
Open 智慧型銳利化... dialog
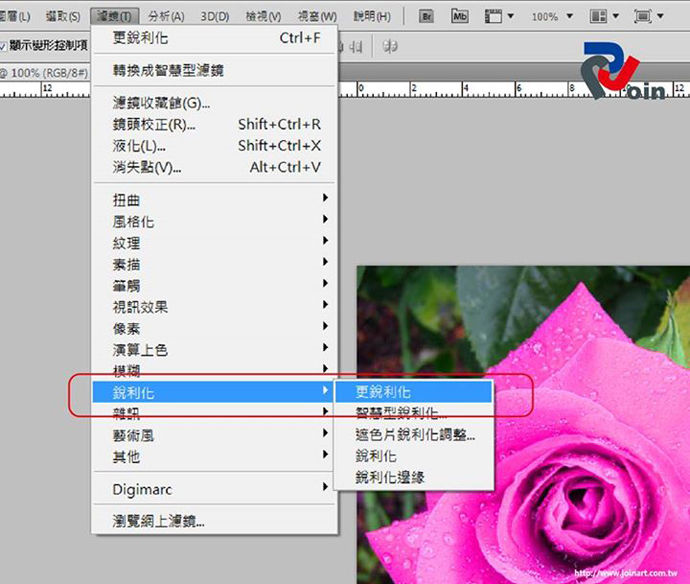413,413
